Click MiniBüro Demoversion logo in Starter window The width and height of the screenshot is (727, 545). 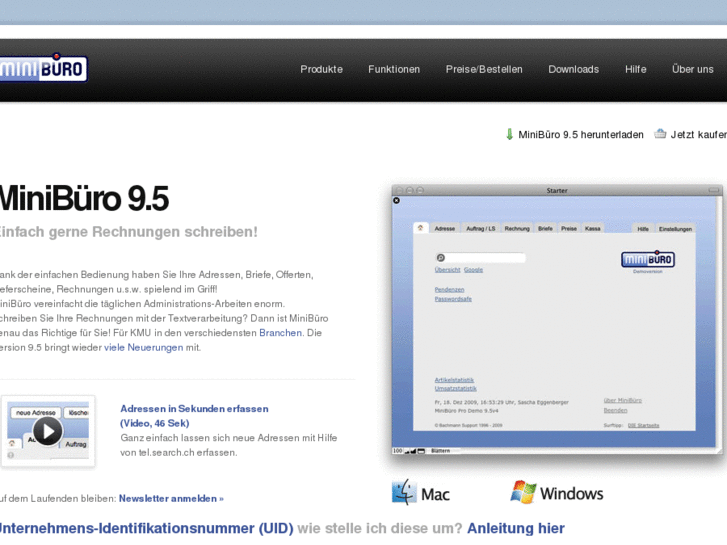[648, 262]
